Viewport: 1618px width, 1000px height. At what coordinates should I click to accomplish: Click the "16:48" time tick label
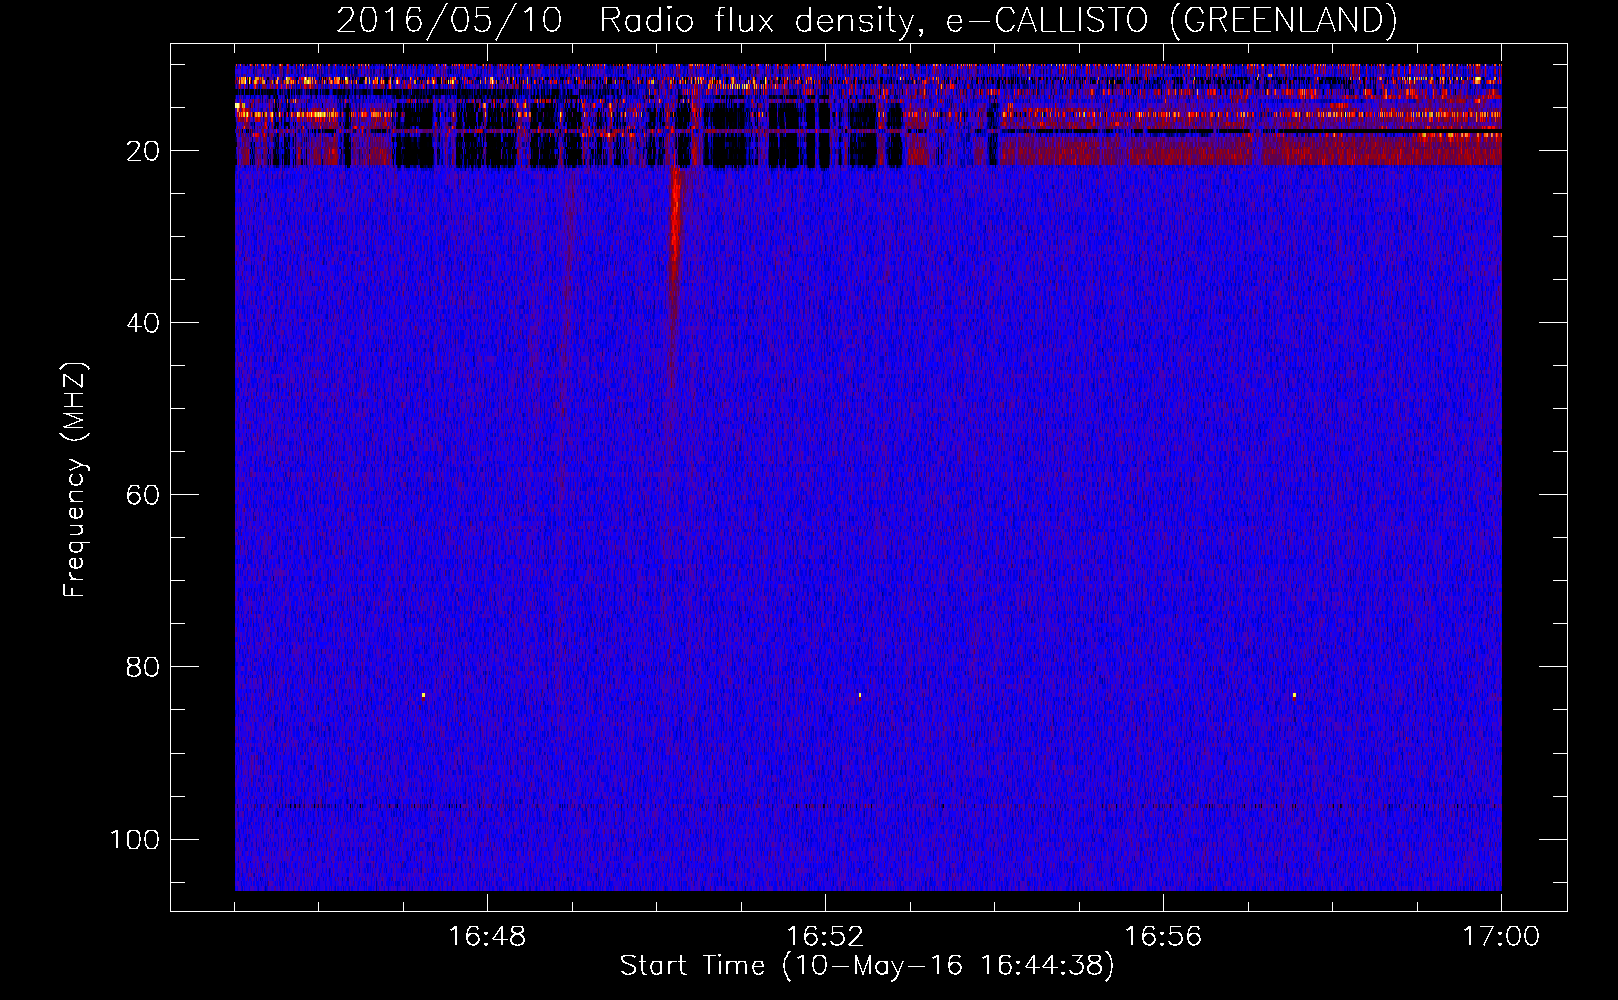pyautogui.click(x=487, y=937)
